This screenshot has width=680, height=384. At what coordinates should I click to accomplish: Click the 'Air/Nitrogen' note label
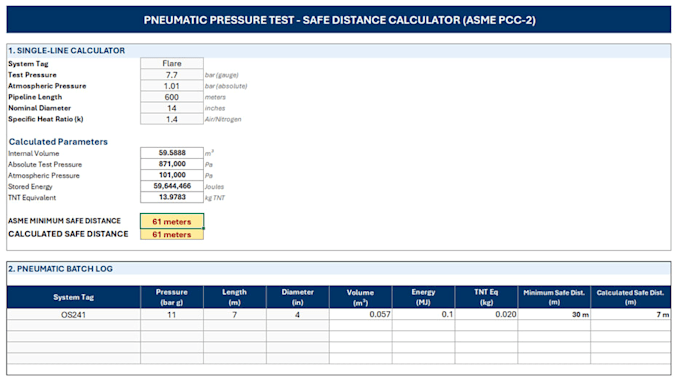(223, 119)
